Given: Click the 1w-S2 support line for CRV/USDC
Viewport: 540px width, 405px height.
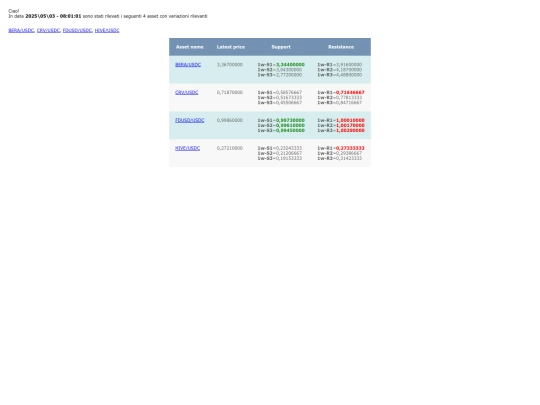Looking at the screenshot, I should (280, 97).
